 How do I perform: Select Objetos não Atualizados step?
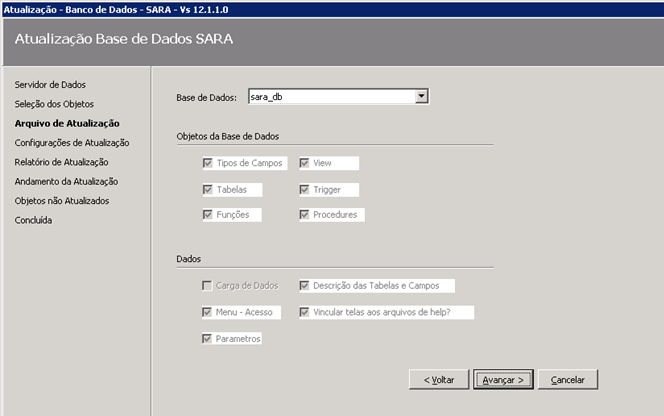[x=62, y=201]
